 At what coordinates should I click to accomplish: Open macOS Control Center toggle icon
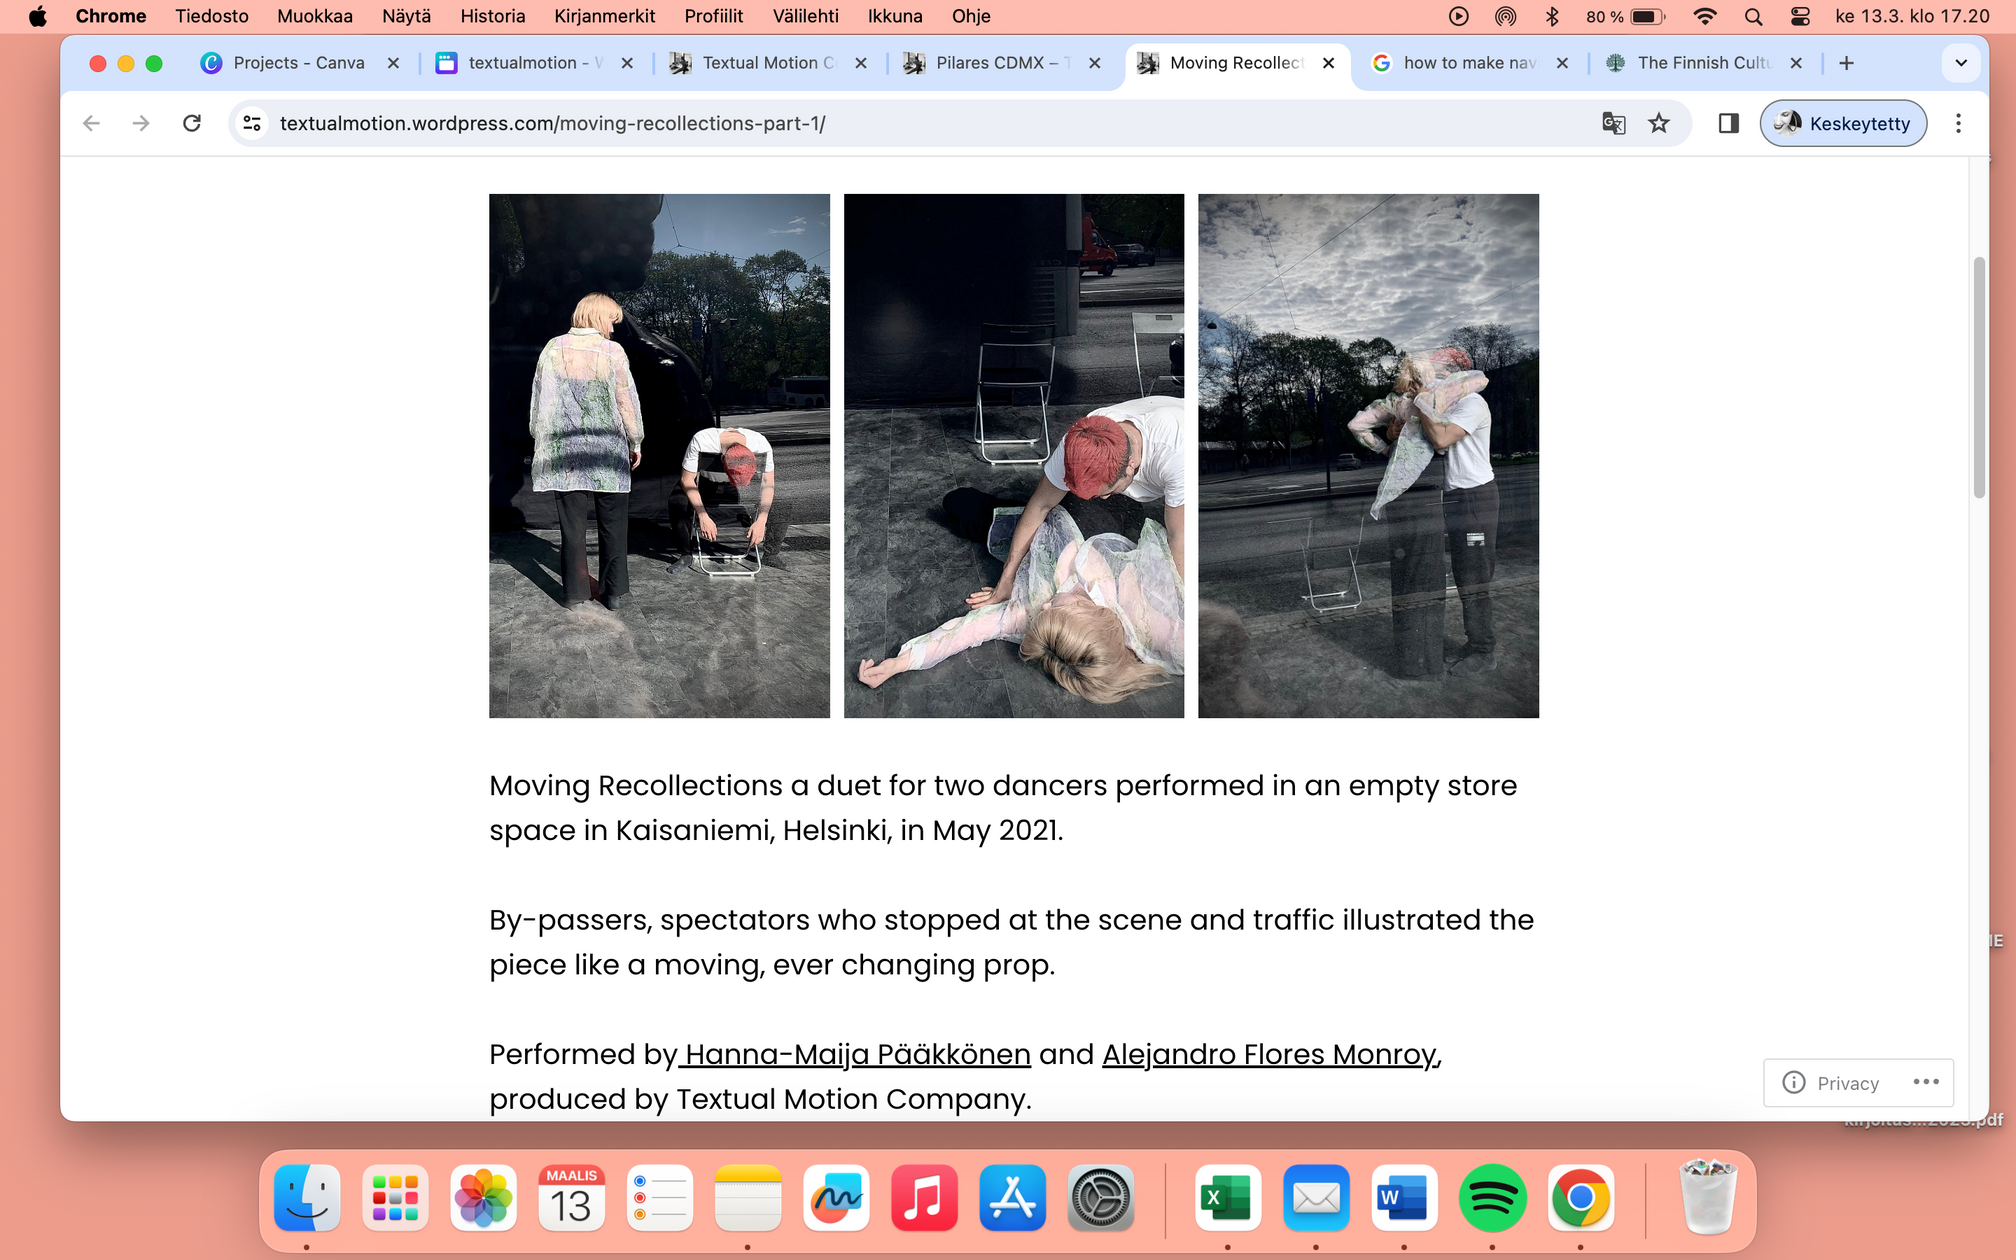click(1800, 16)
